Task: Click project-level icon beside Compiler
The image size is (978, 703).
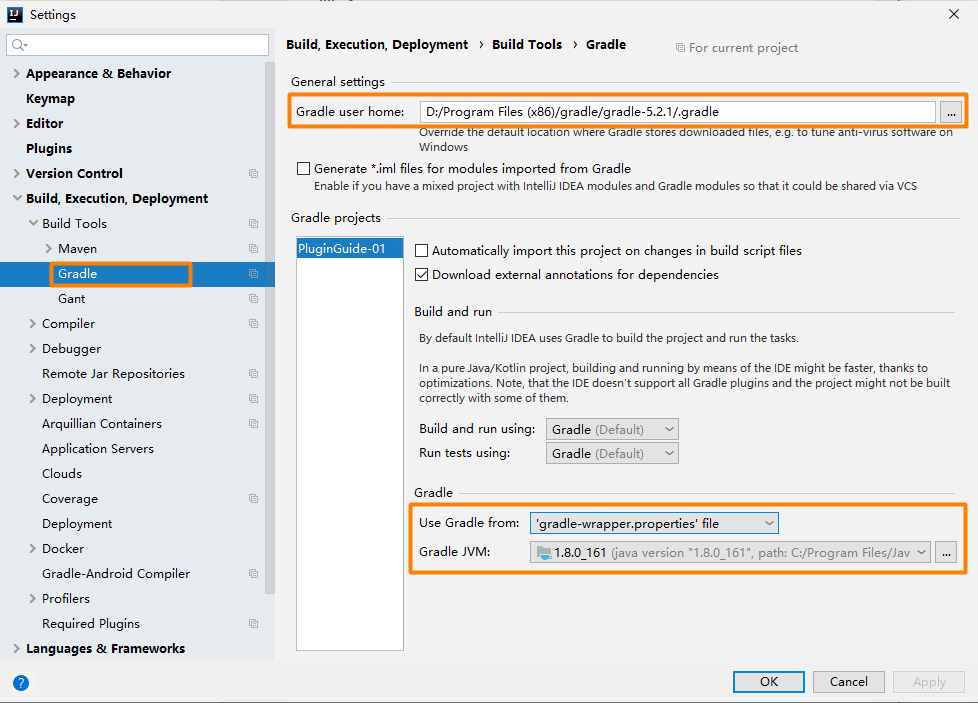Action: tap(253, 324)
